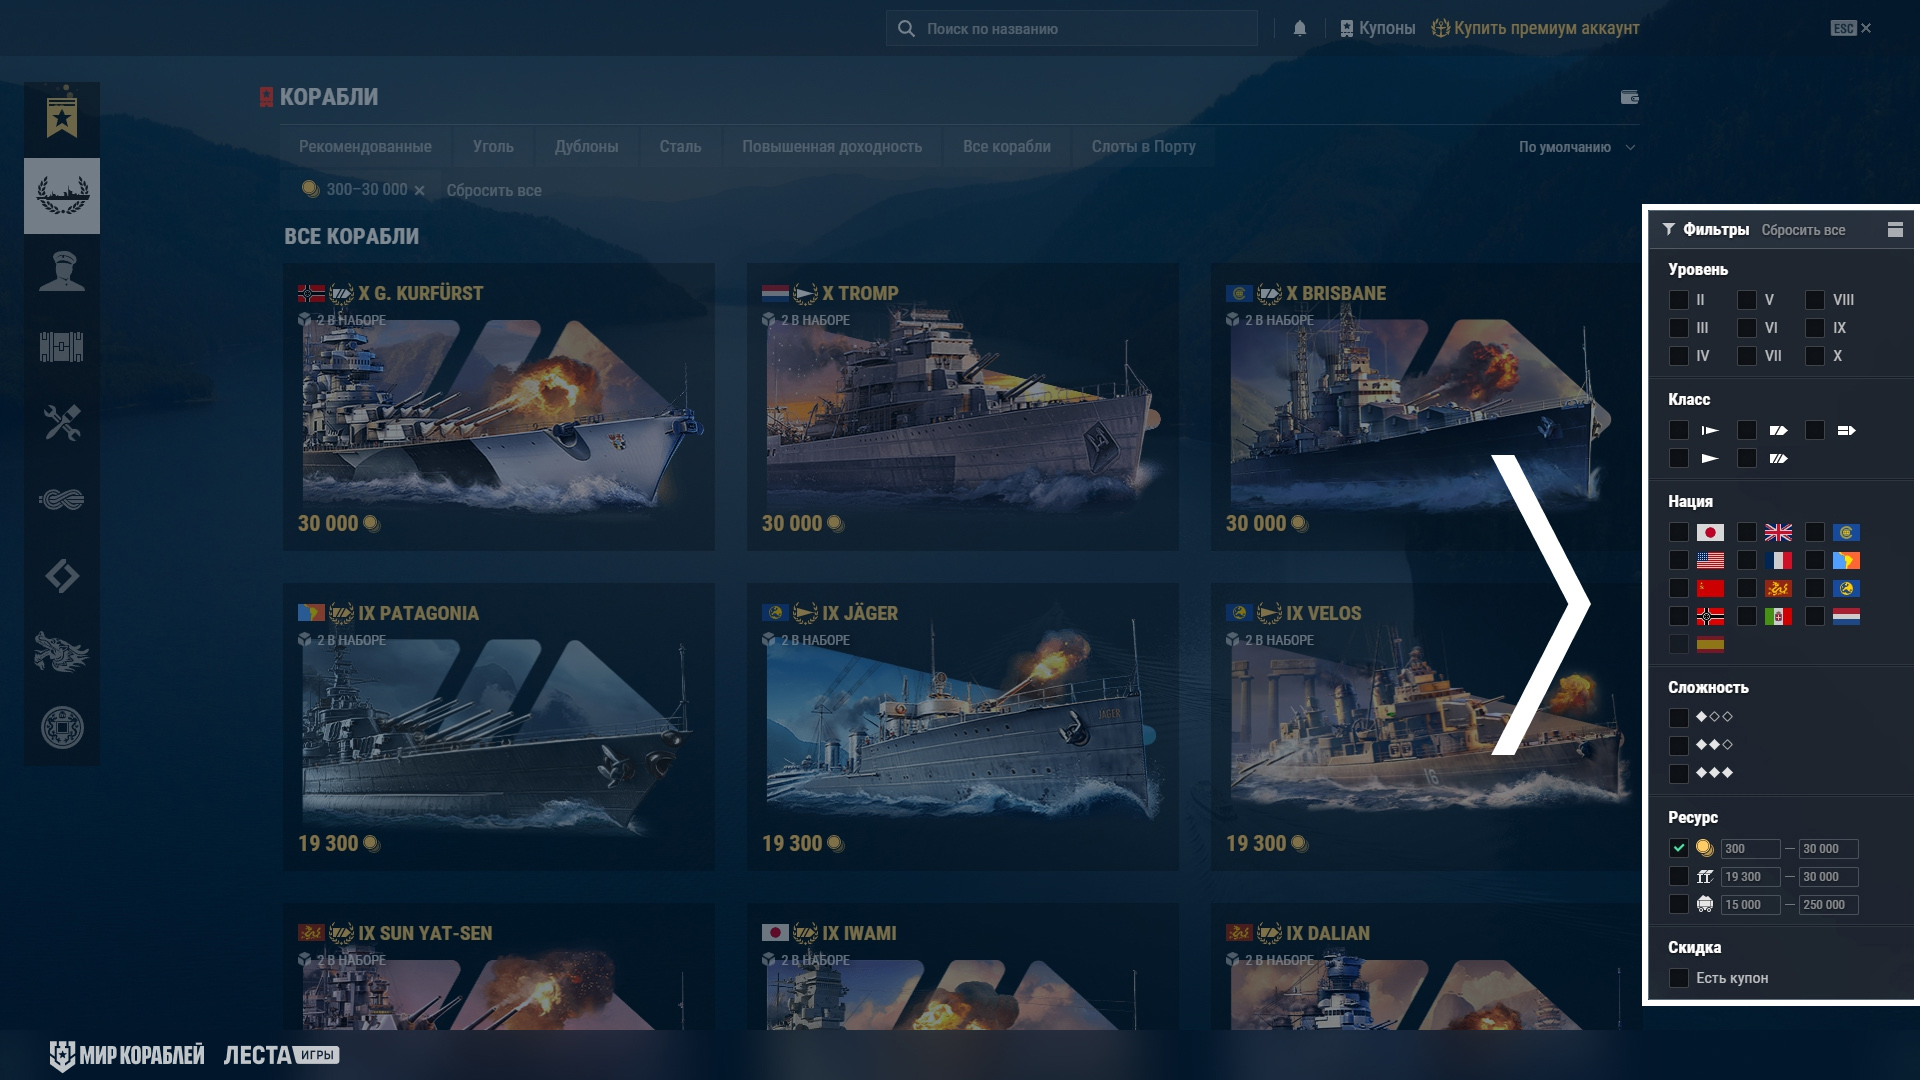
Task: Click the crossed tools icon in the sidebar
Action: (62, 423)
